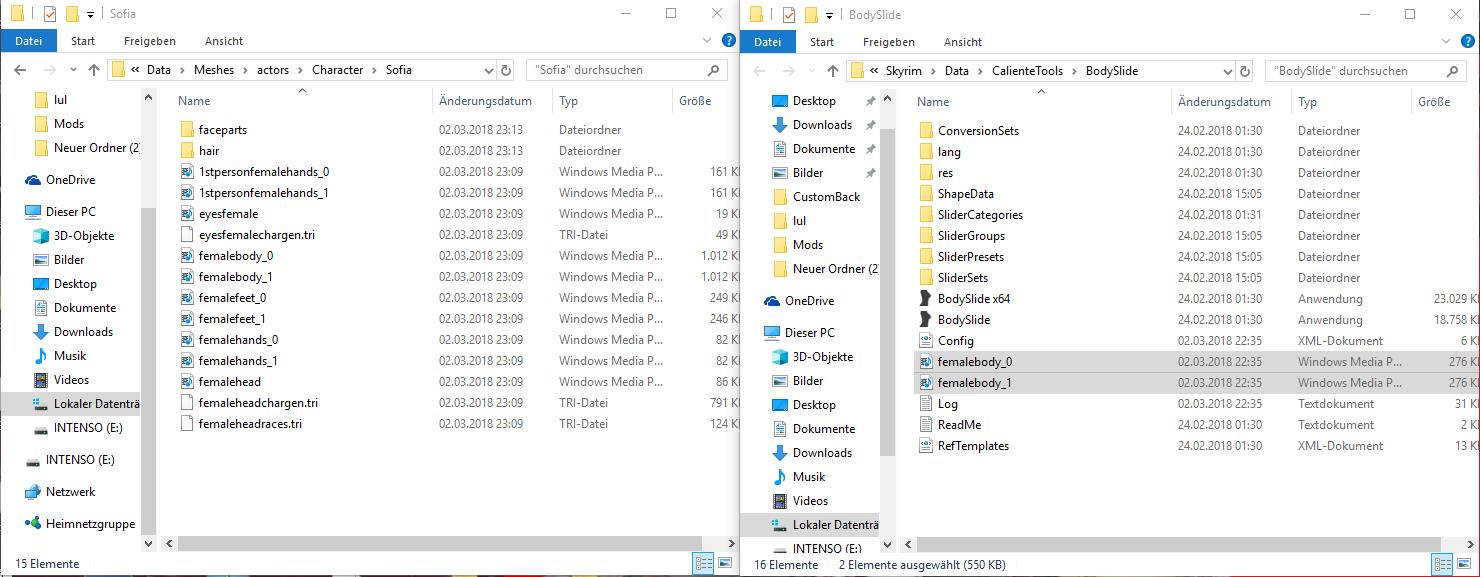Screen dimensions: 1480x577
Task: Click the search field in Sofia window
Action: 625,70
